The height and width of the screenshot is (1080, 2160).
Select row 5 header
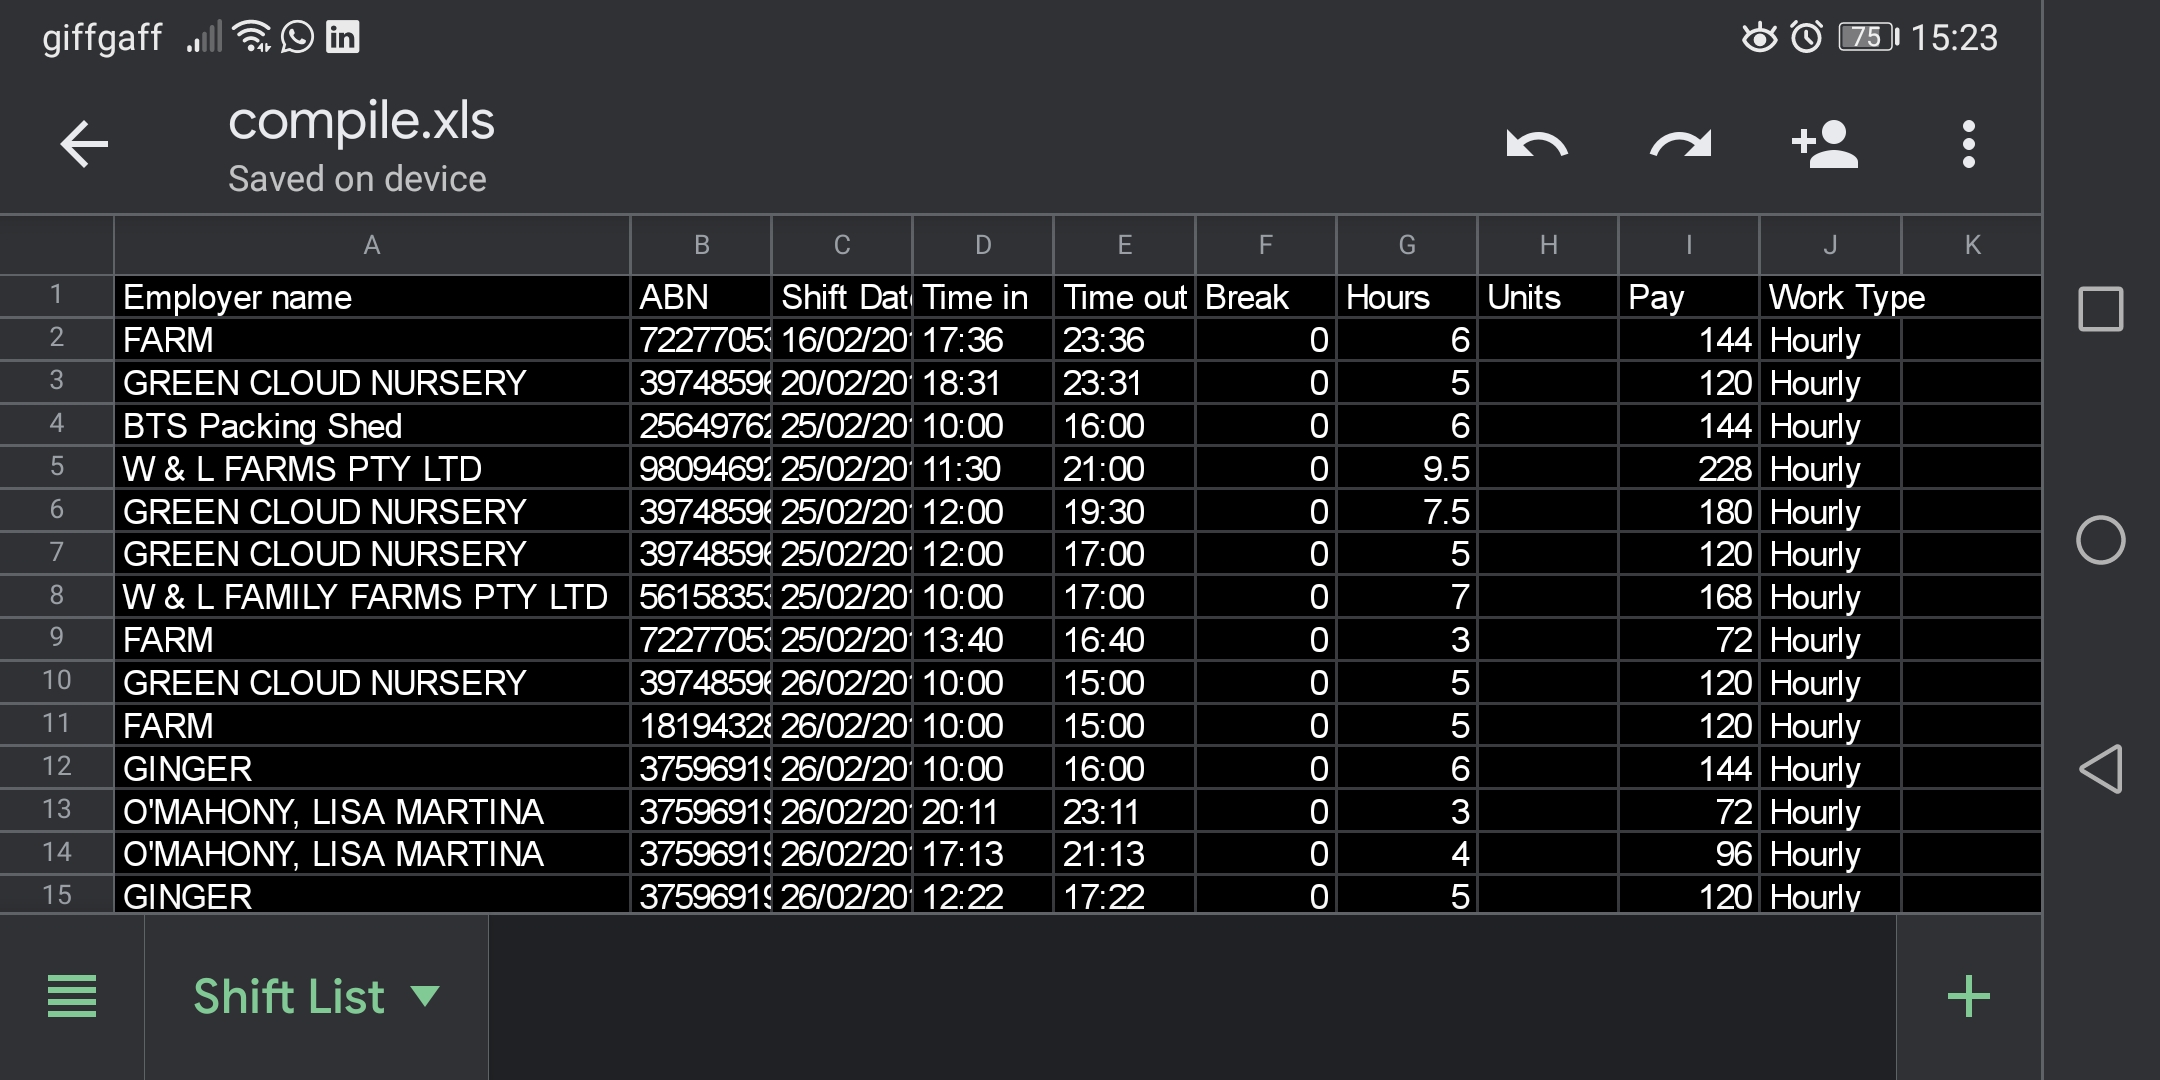(x=56, y=467)
